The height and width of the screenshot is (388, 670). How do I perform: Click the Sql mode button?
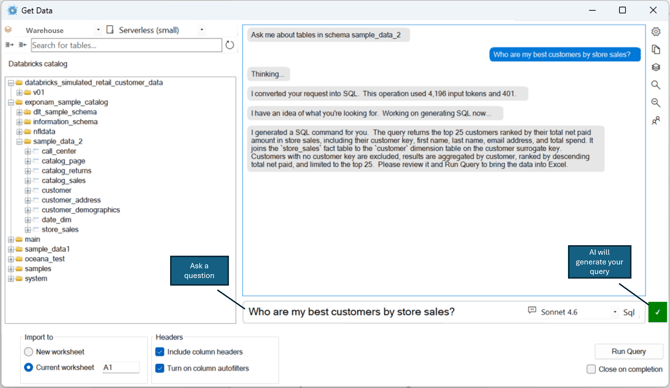[629, 312]
